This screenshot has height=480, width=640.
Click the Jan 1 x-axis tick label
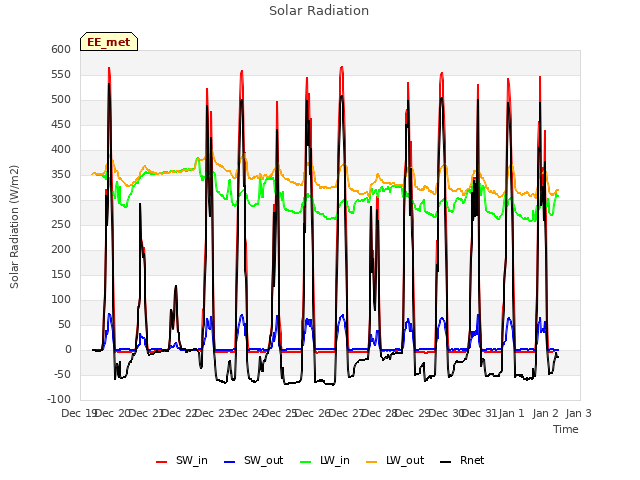[512, 413]
